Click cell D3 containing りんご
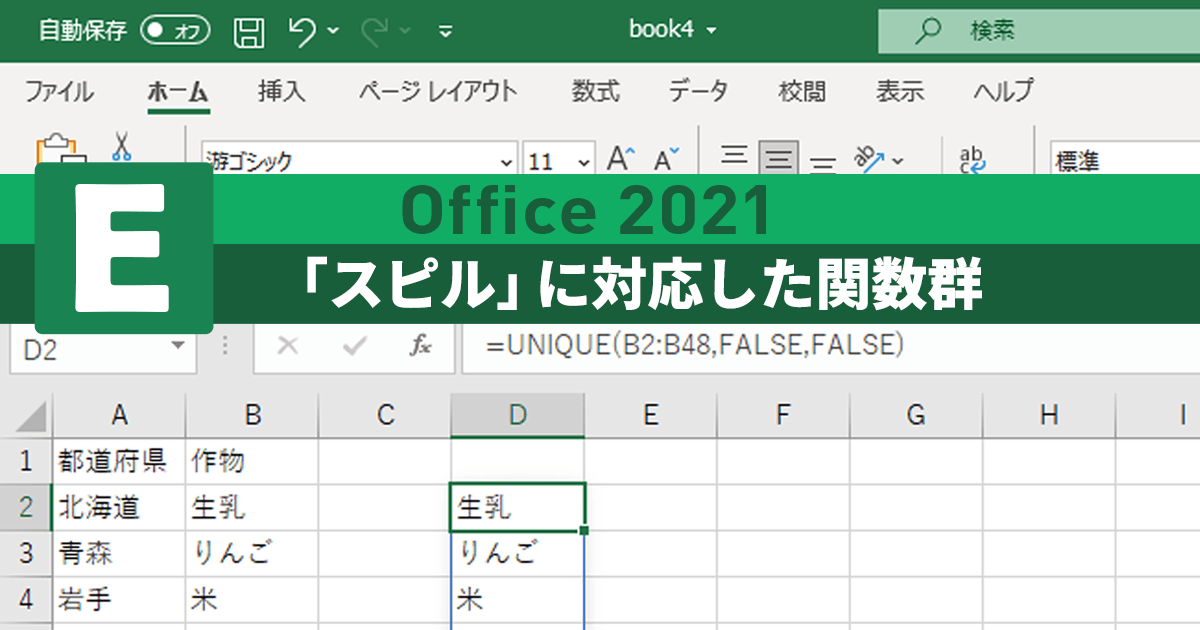Screen dimensions: 1200x630 click(518, 553)
